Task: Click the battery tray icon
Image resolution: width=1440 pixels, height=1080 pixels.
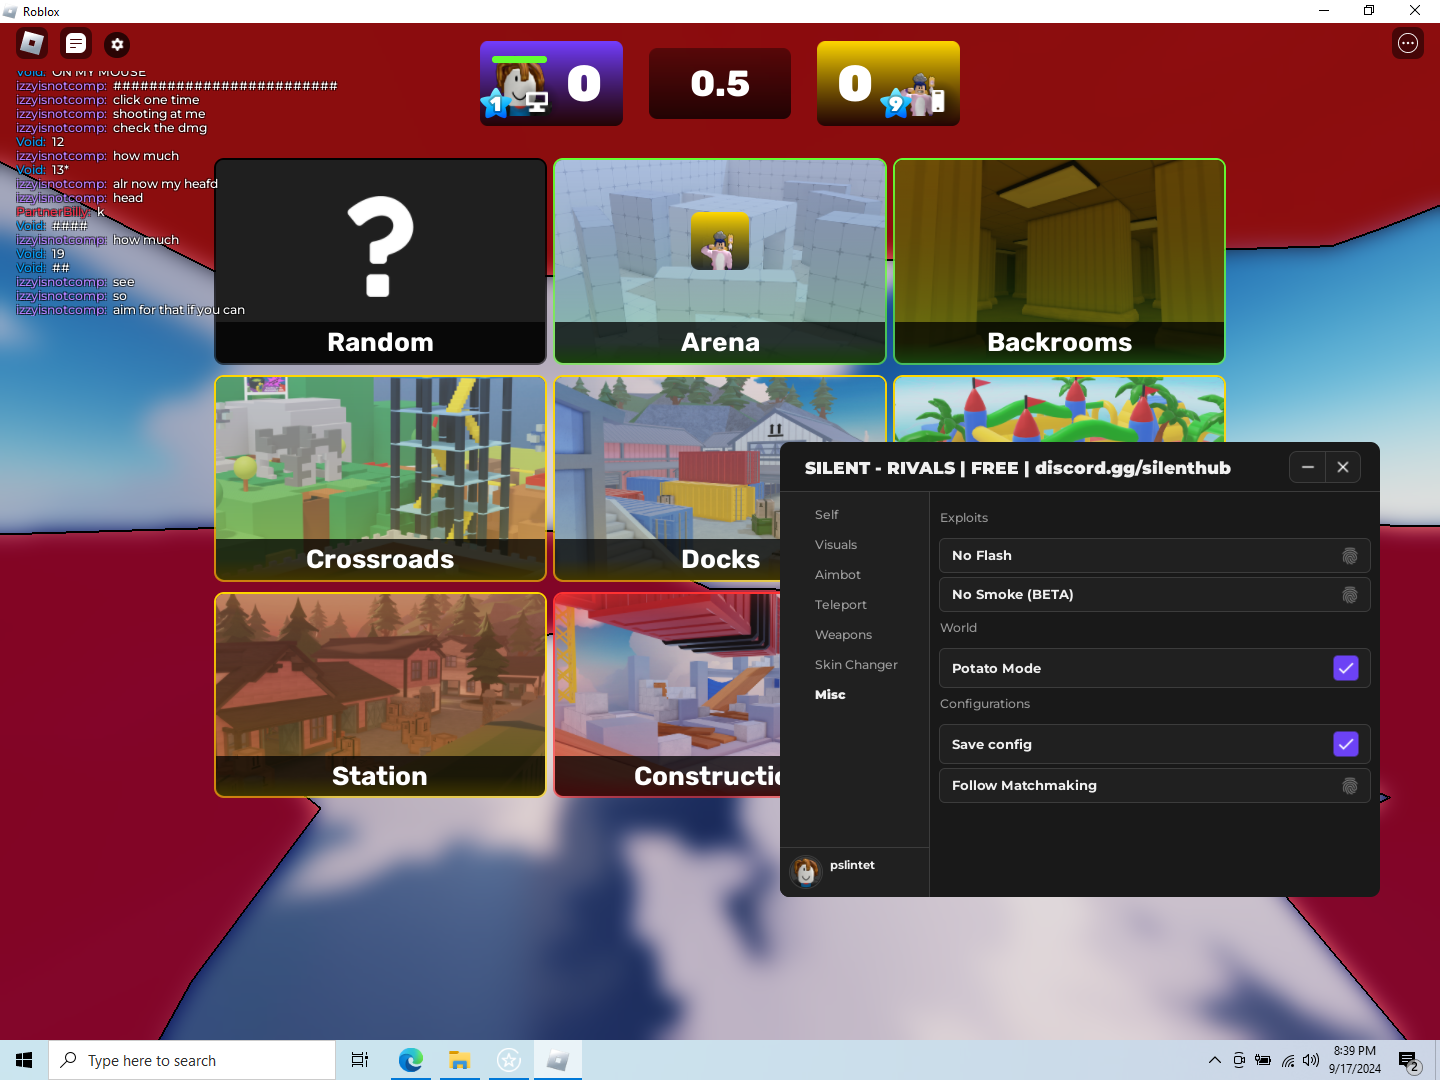Action: tap(1263, 1060)
